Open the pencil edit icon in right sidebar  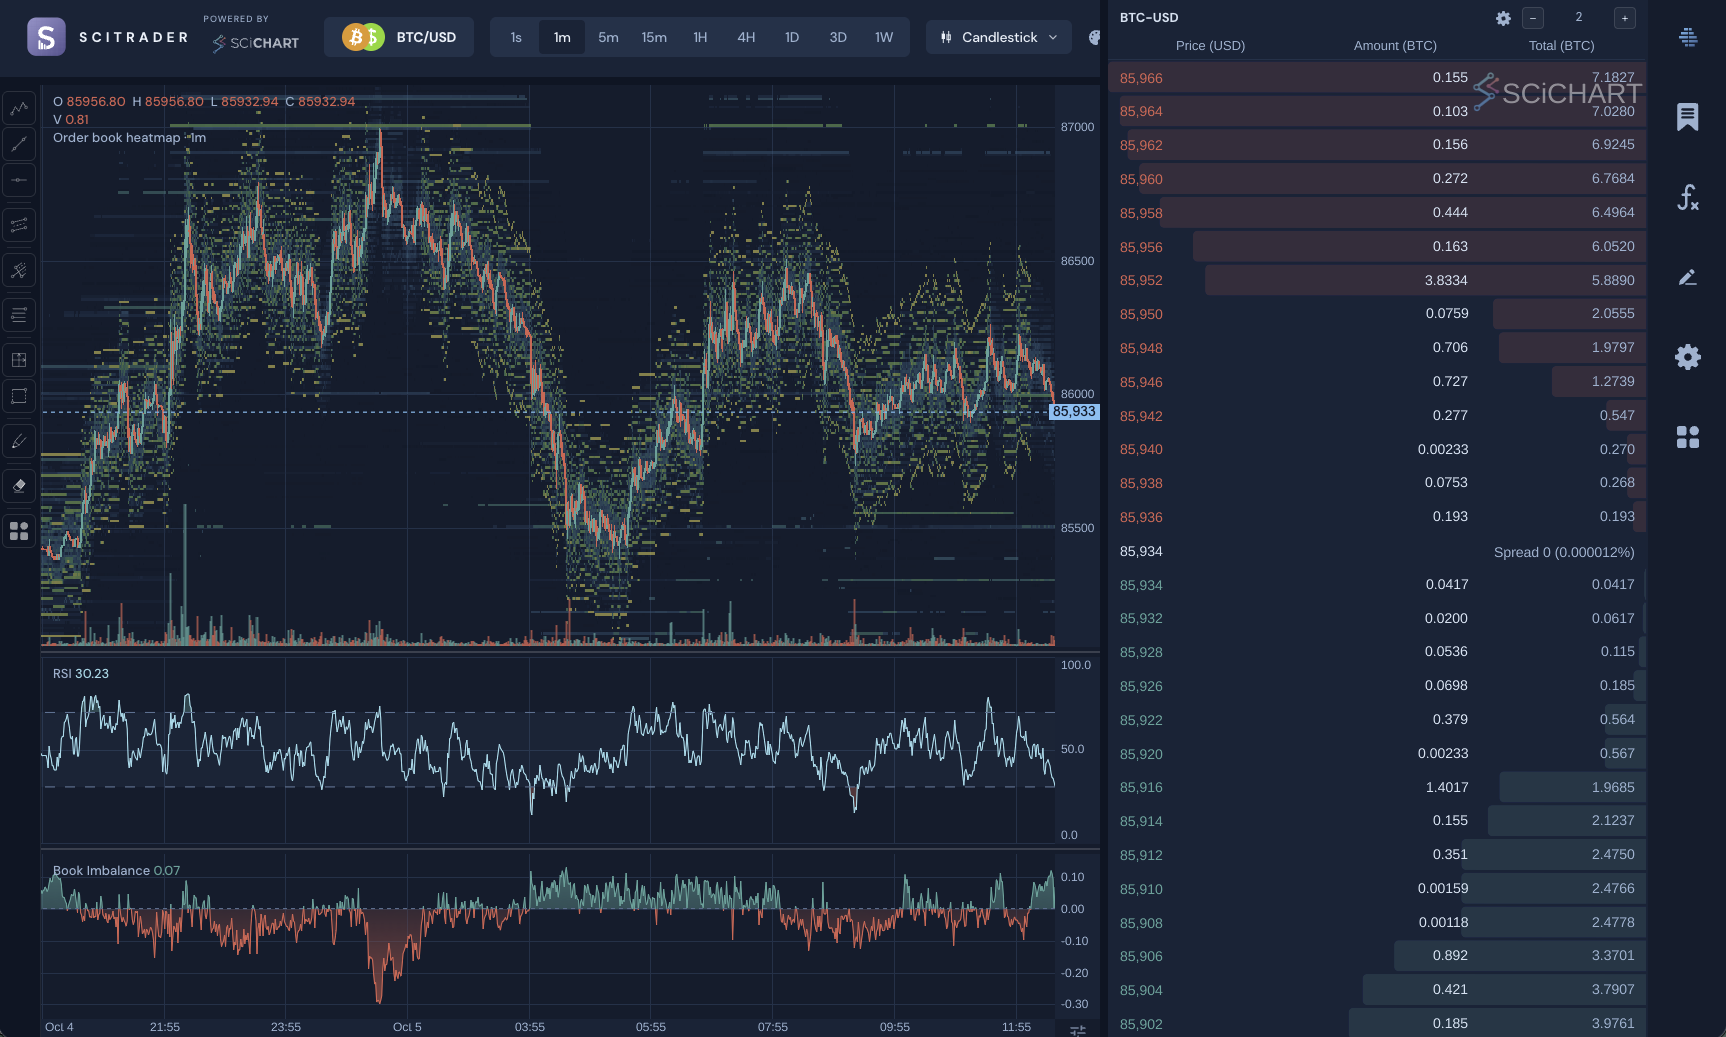pos(1688,277)
